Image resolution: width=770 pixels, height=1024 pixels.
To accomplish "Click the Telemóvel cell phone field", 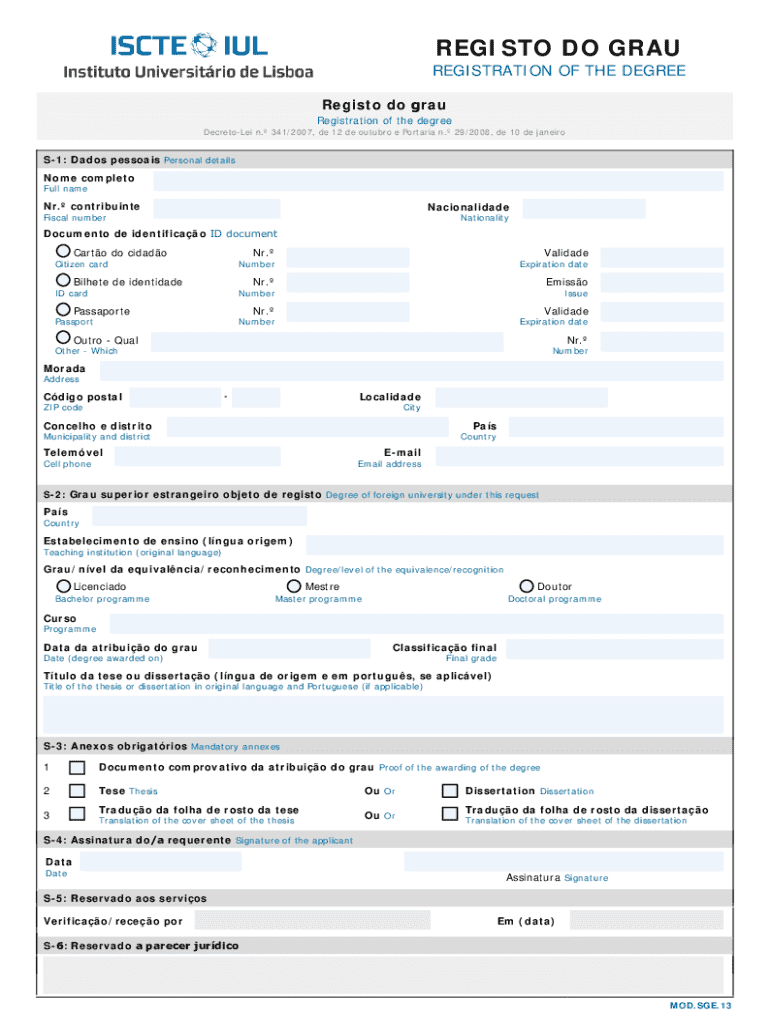I will (197, 456).
